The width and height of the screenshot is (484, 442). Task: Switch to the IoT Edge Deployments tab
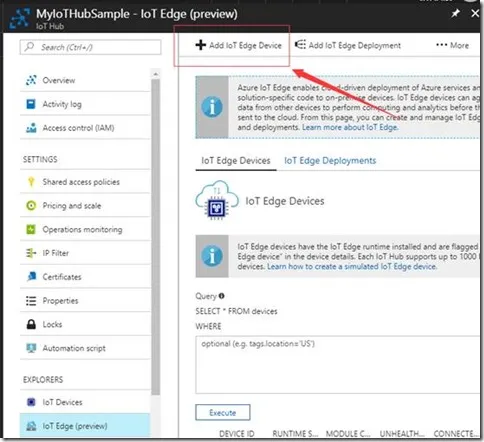(x=330, y=161)
